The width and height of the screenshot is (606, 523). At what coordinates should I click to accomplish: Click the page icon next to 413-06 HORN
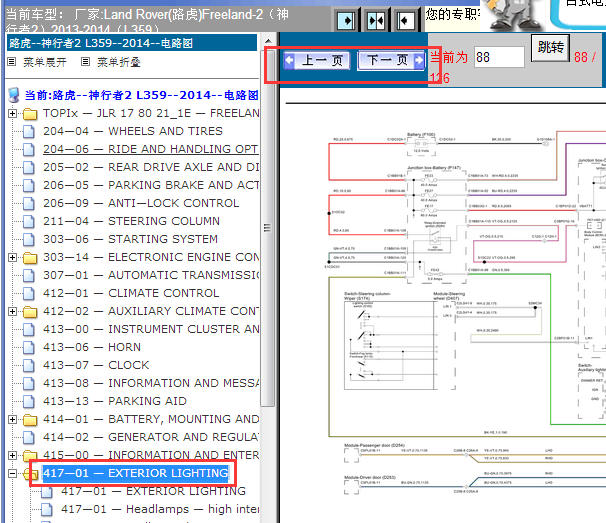click(x=29, y=348)
